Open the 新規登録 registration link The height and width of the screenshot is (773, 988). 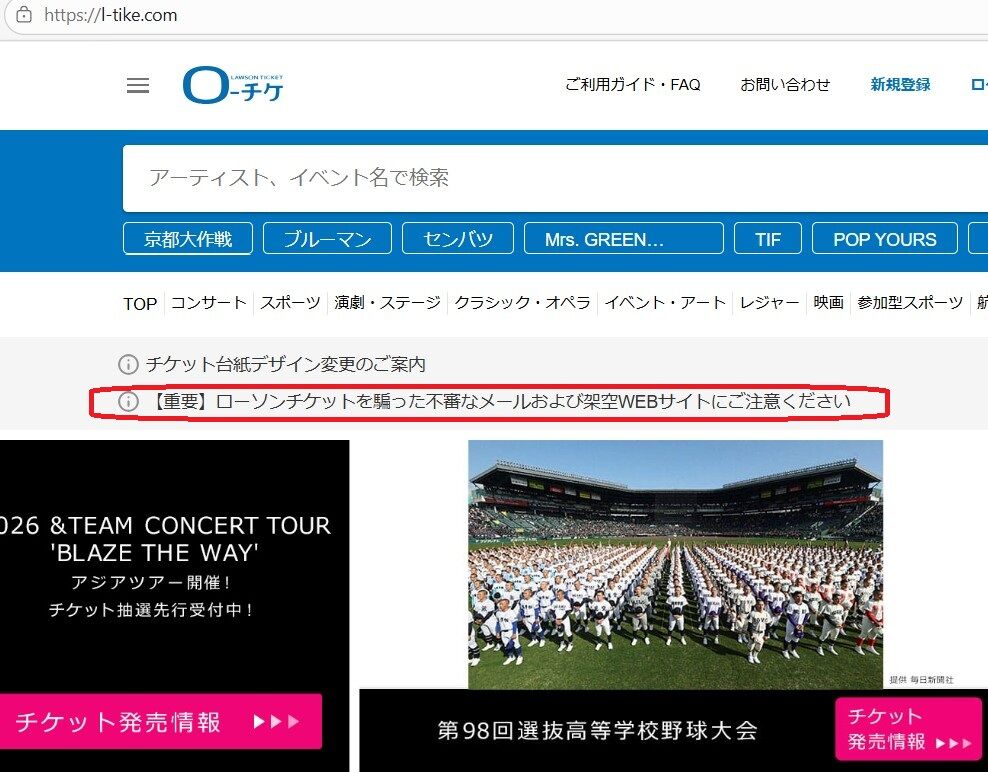click(900, 84)
